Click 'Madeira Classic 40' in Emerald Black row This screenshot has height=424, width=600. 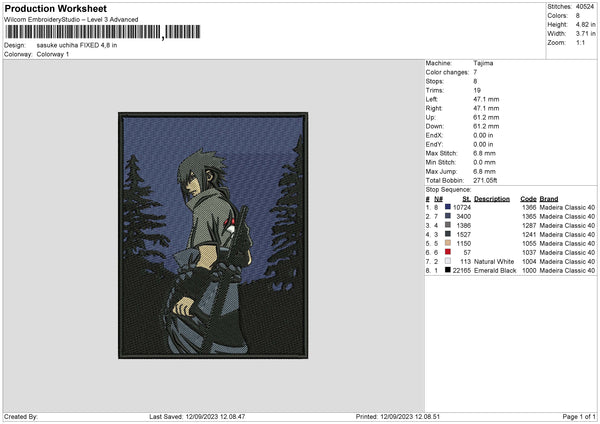pyautogui.click(x=567, y=271)
